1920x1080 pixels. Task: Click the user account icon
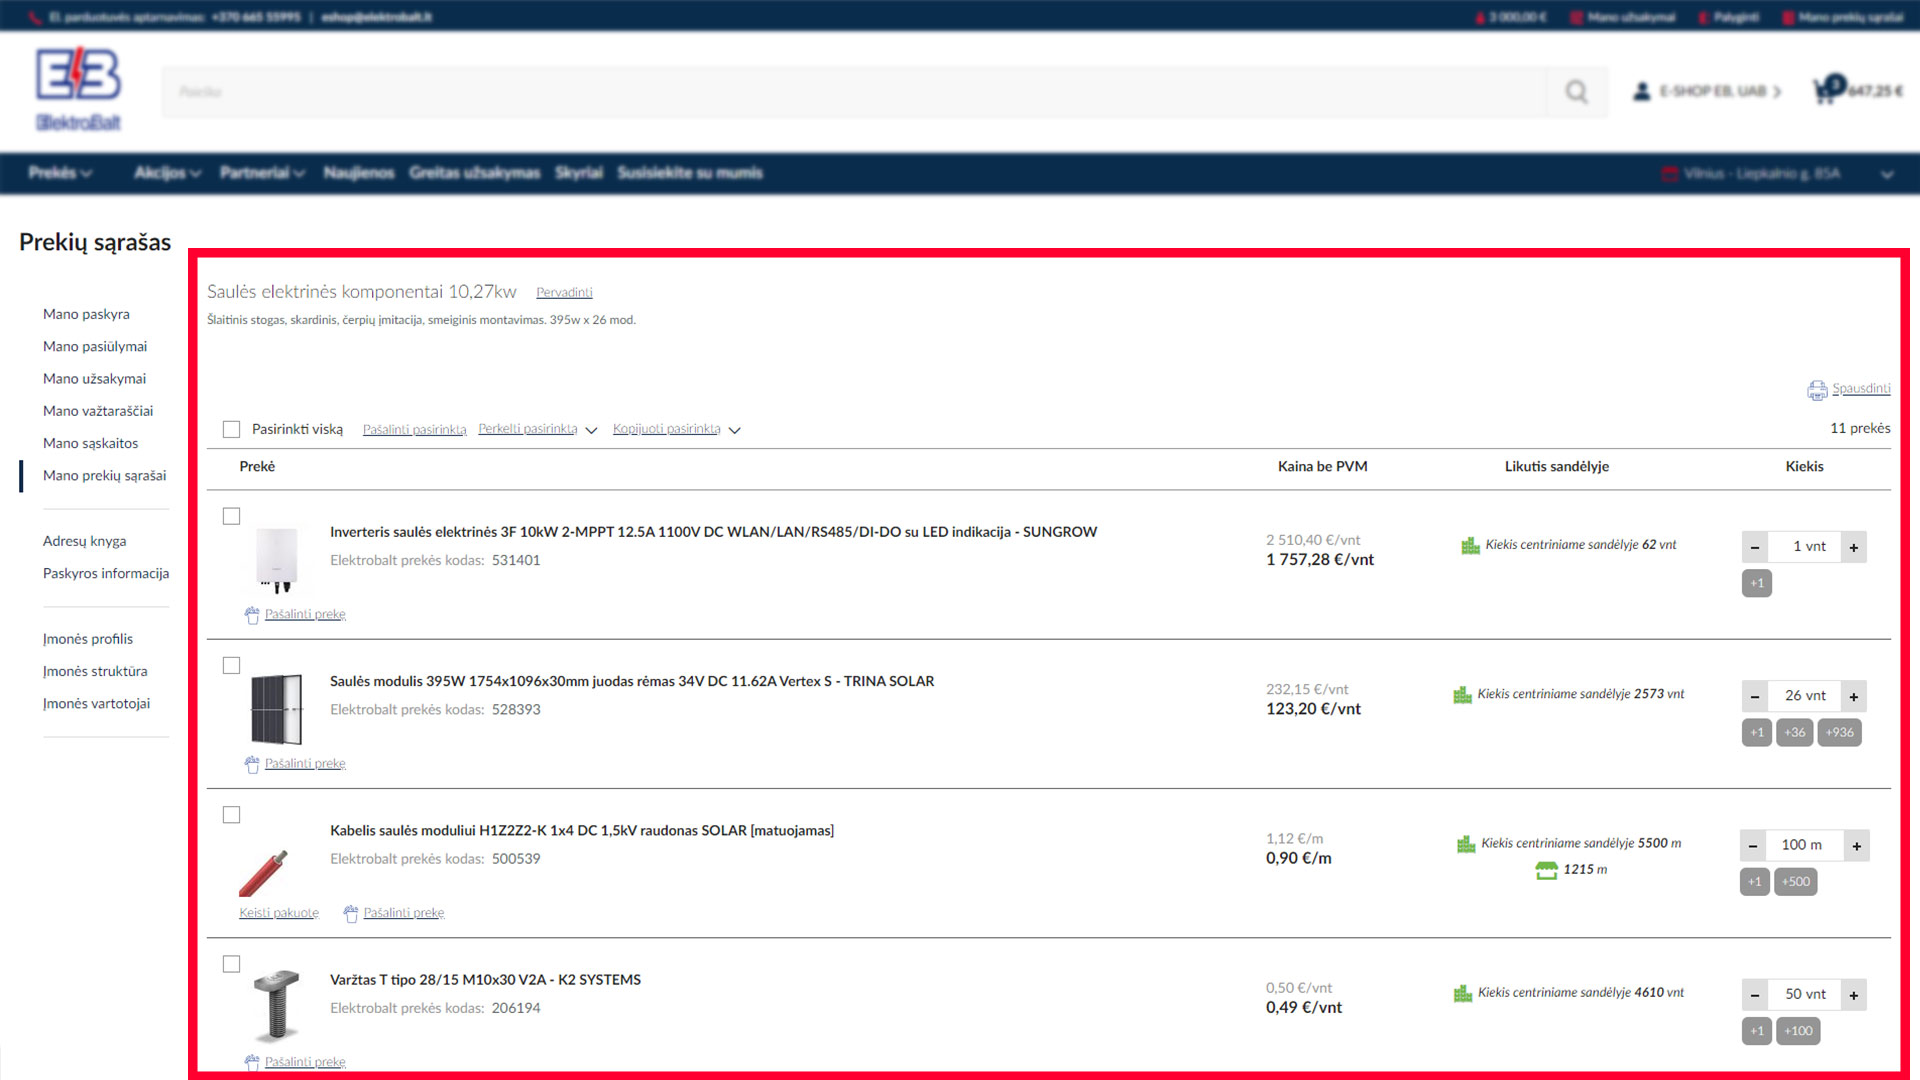click(1641, 91)
